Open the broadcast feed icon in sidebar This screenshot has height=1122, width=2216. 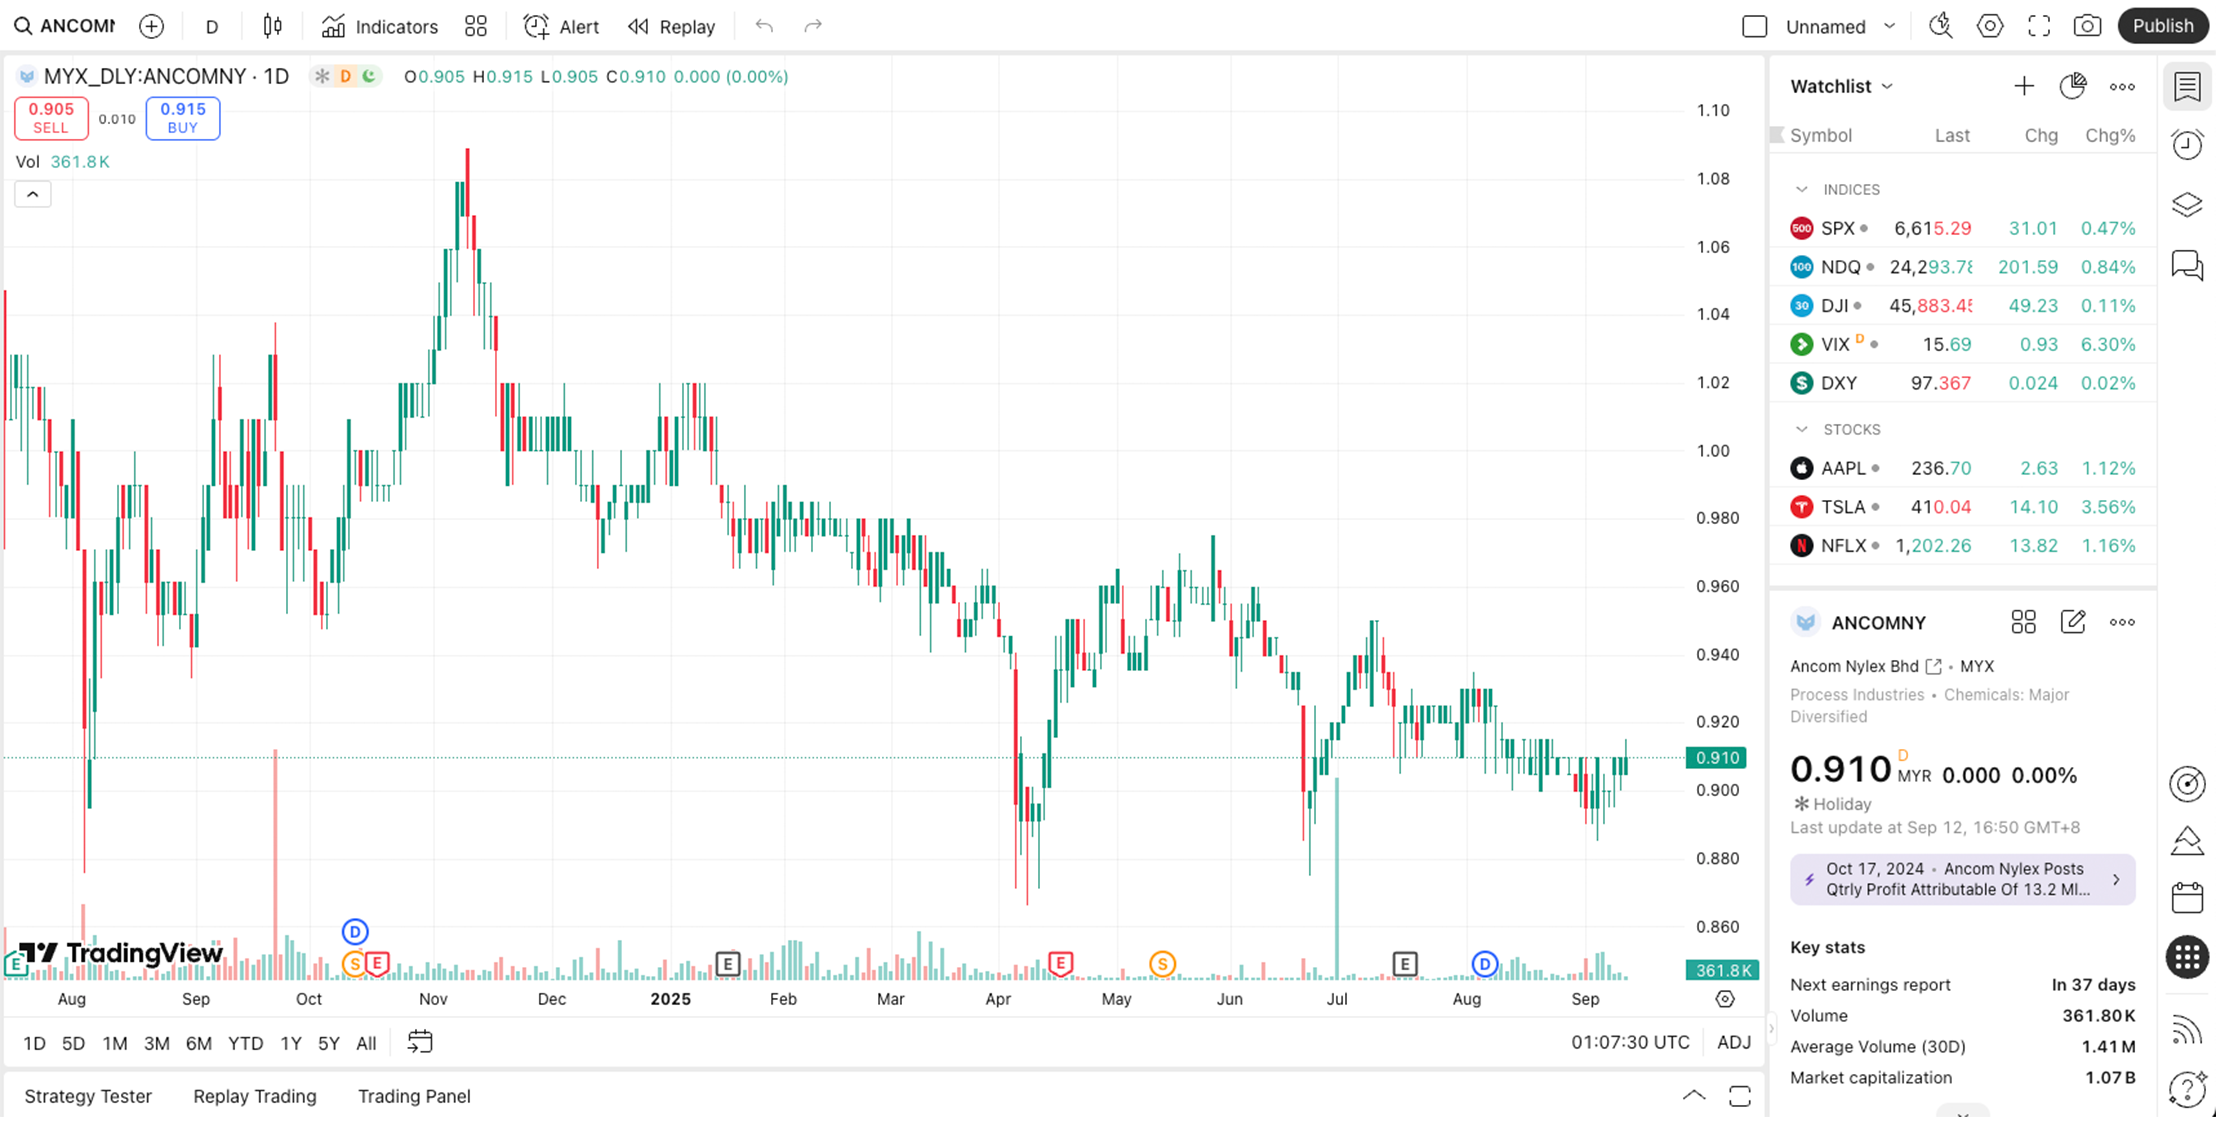[2187, 1029]
